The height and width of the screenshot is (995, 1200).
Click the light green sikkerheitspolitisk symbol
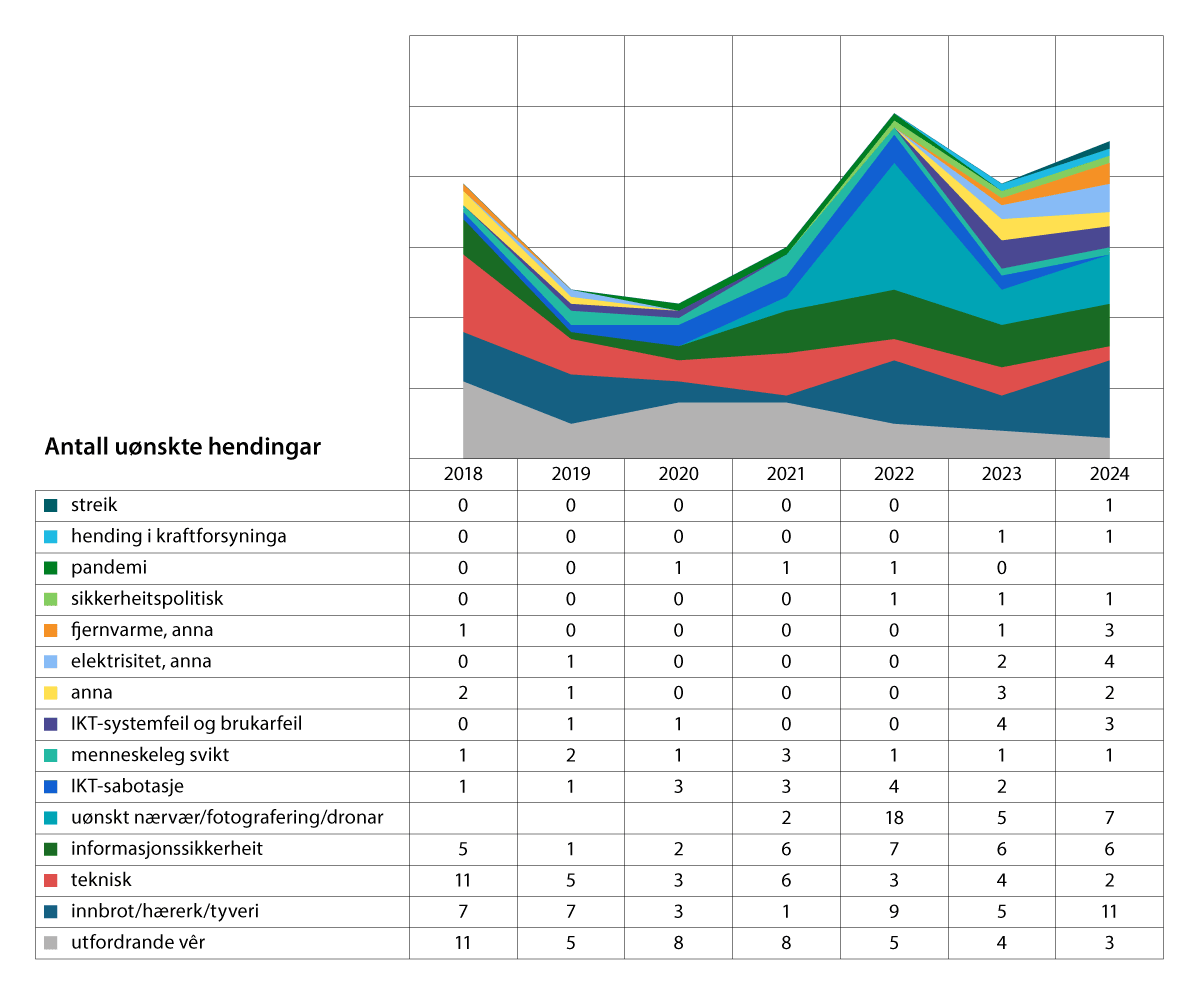tap(50, 598)
